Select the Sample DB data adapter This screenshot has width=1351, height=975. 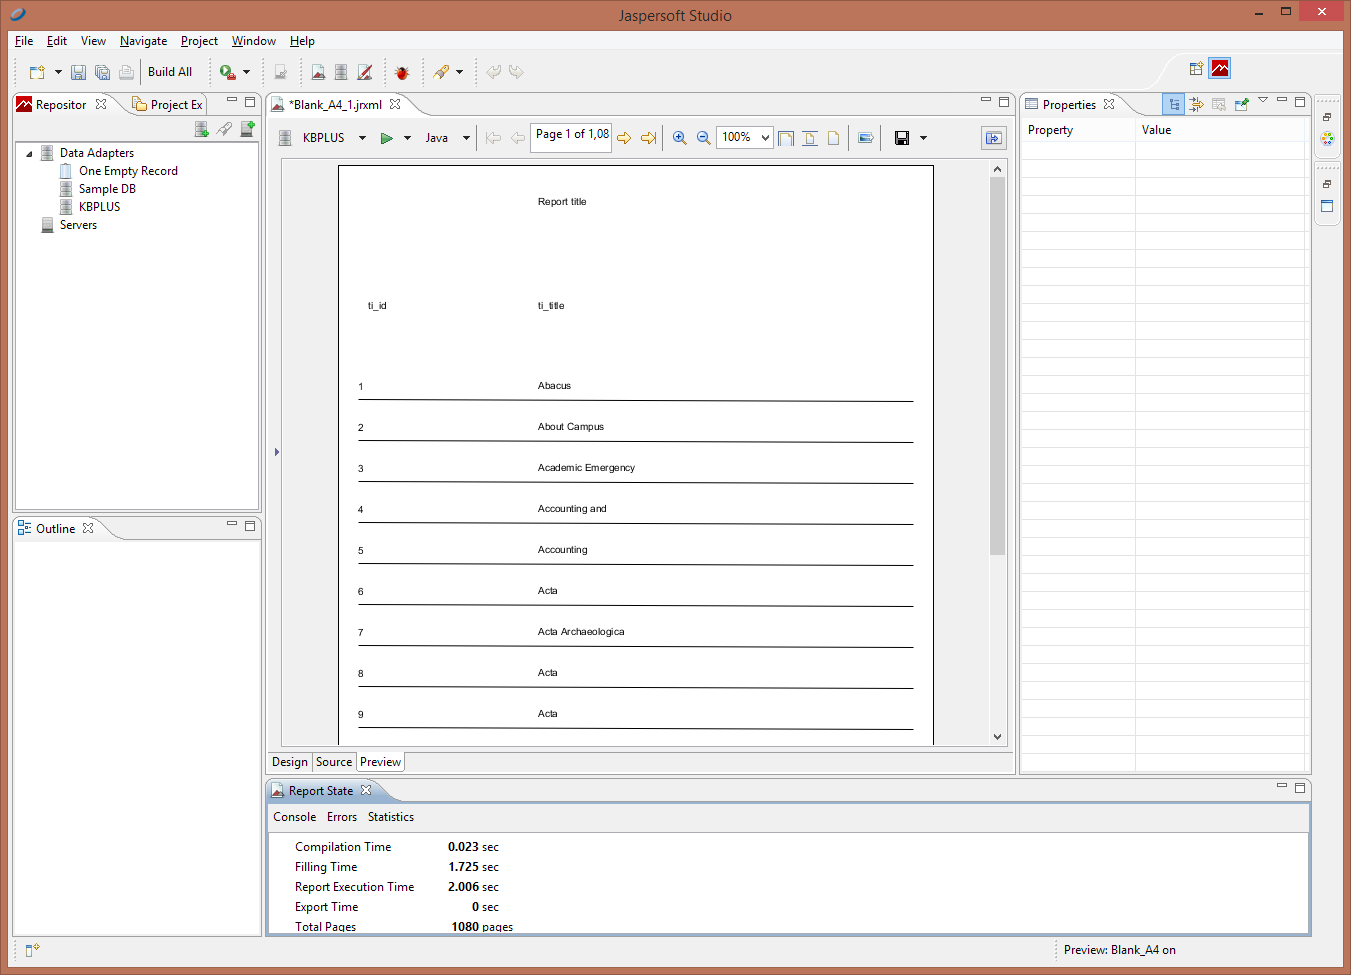coord(107,189)
